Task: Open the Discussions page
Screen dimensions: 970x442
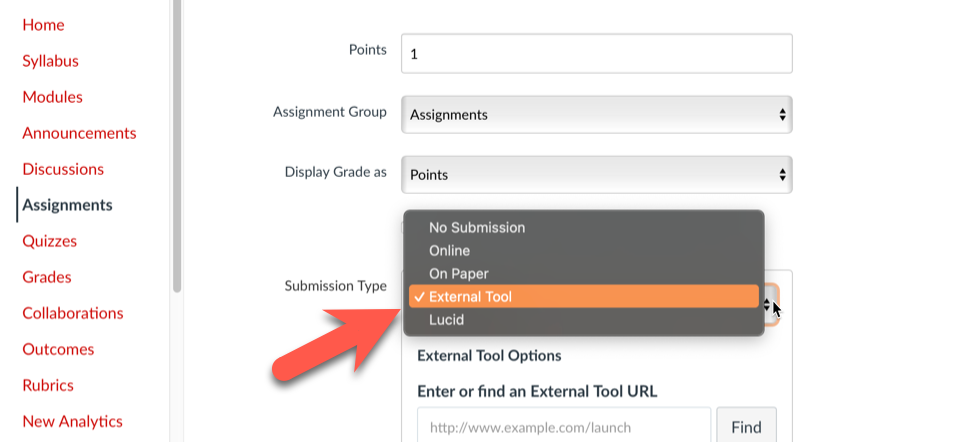Action: pos(63,169)
